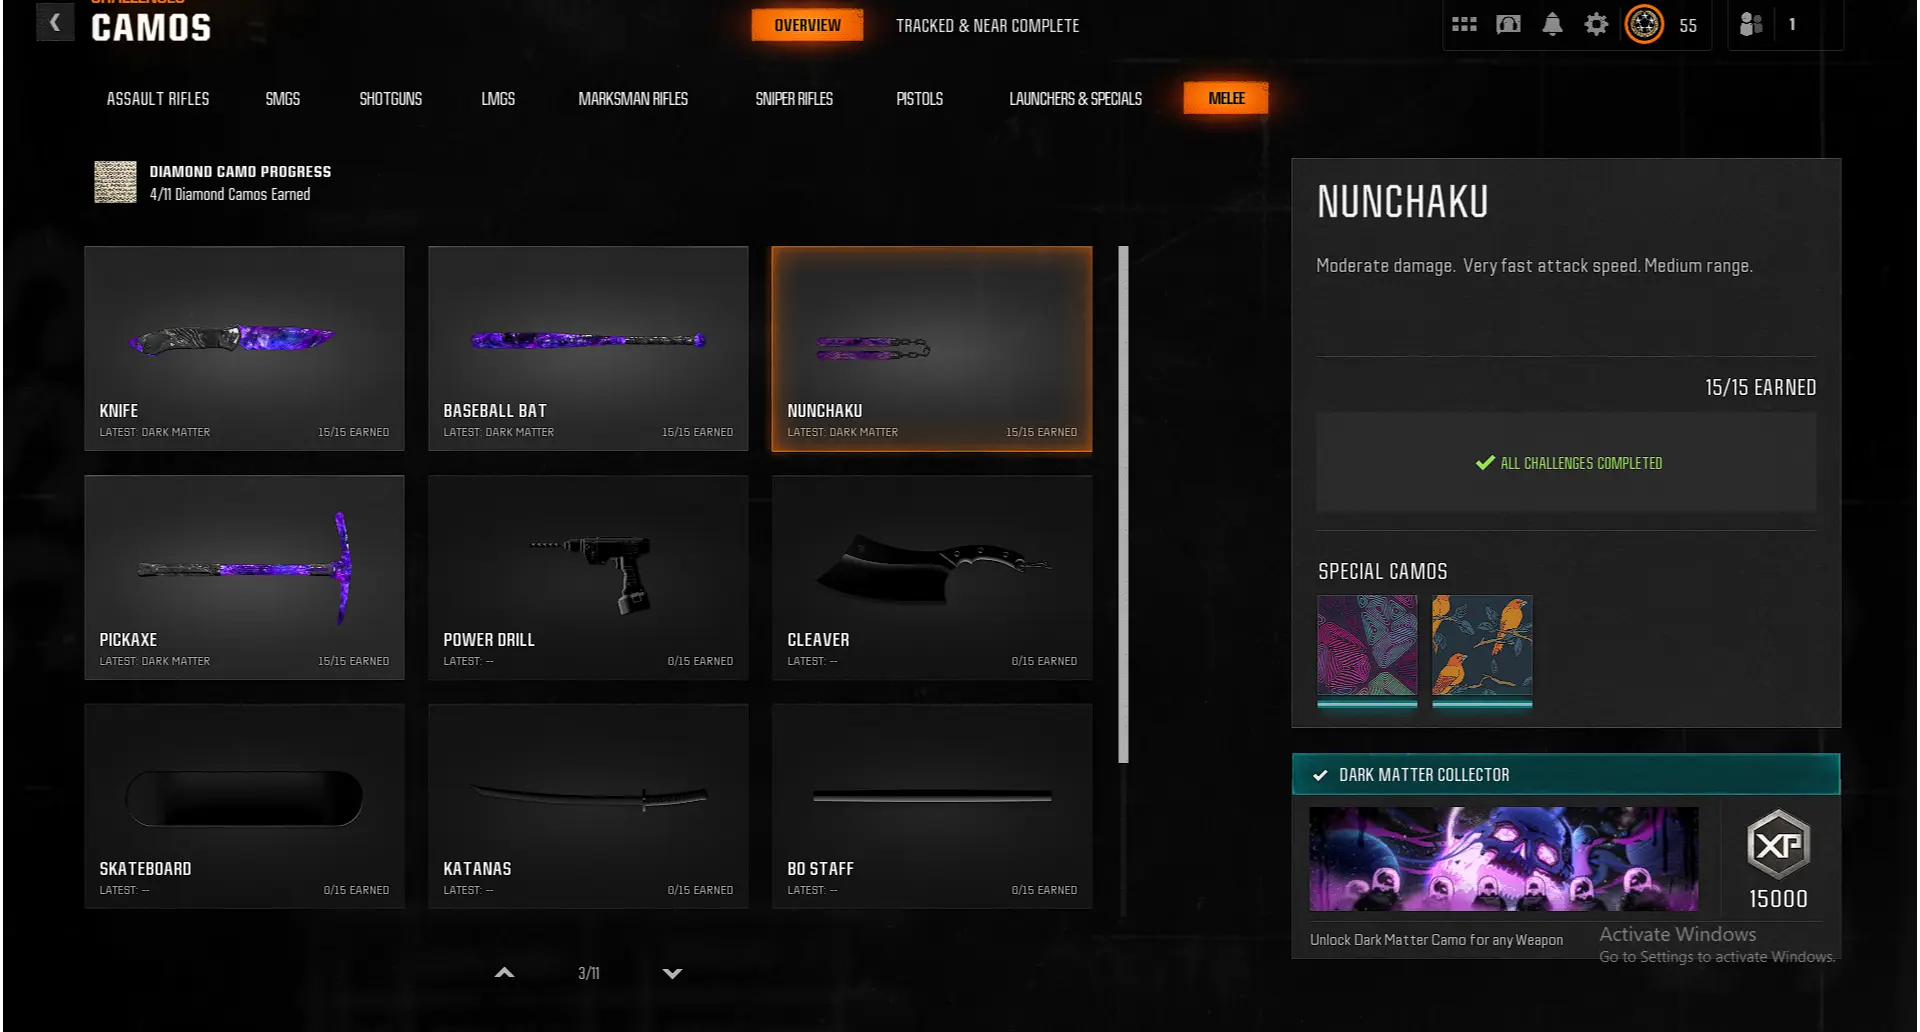Select the Skateboard weapon card
The image size is (1920, 1032).
(245, 807)
